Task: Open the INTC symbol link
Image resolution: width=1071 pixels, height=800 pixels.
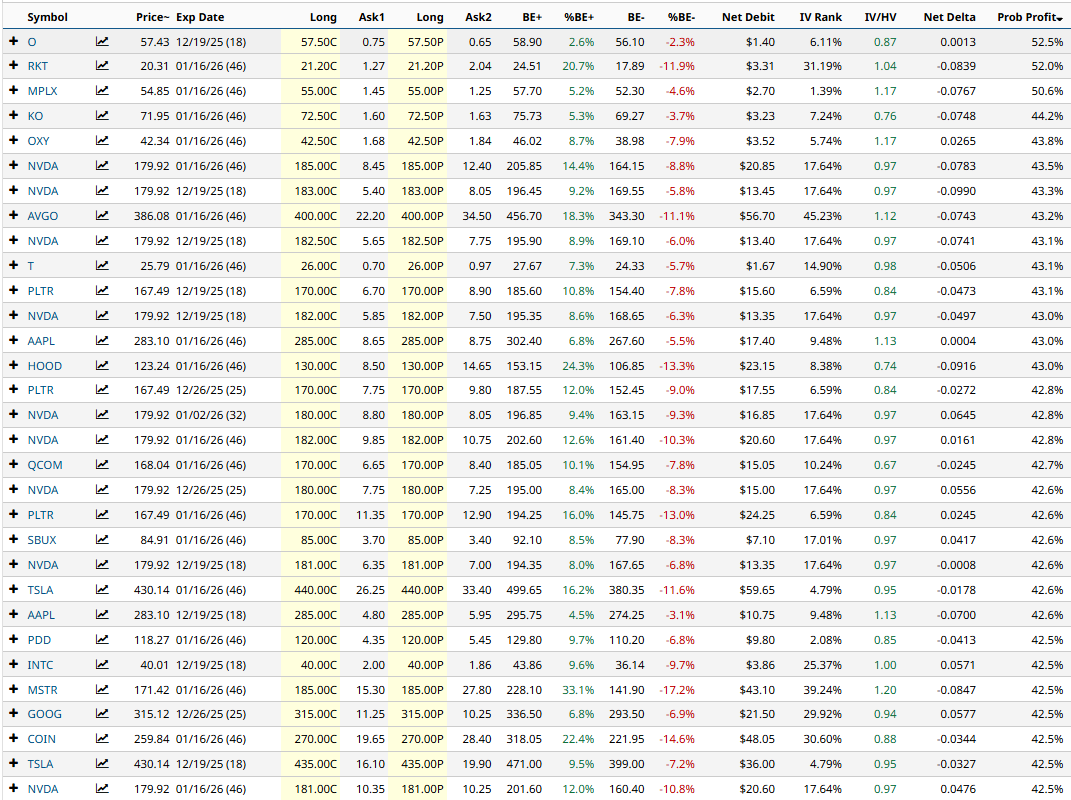Action: point(40,665)
